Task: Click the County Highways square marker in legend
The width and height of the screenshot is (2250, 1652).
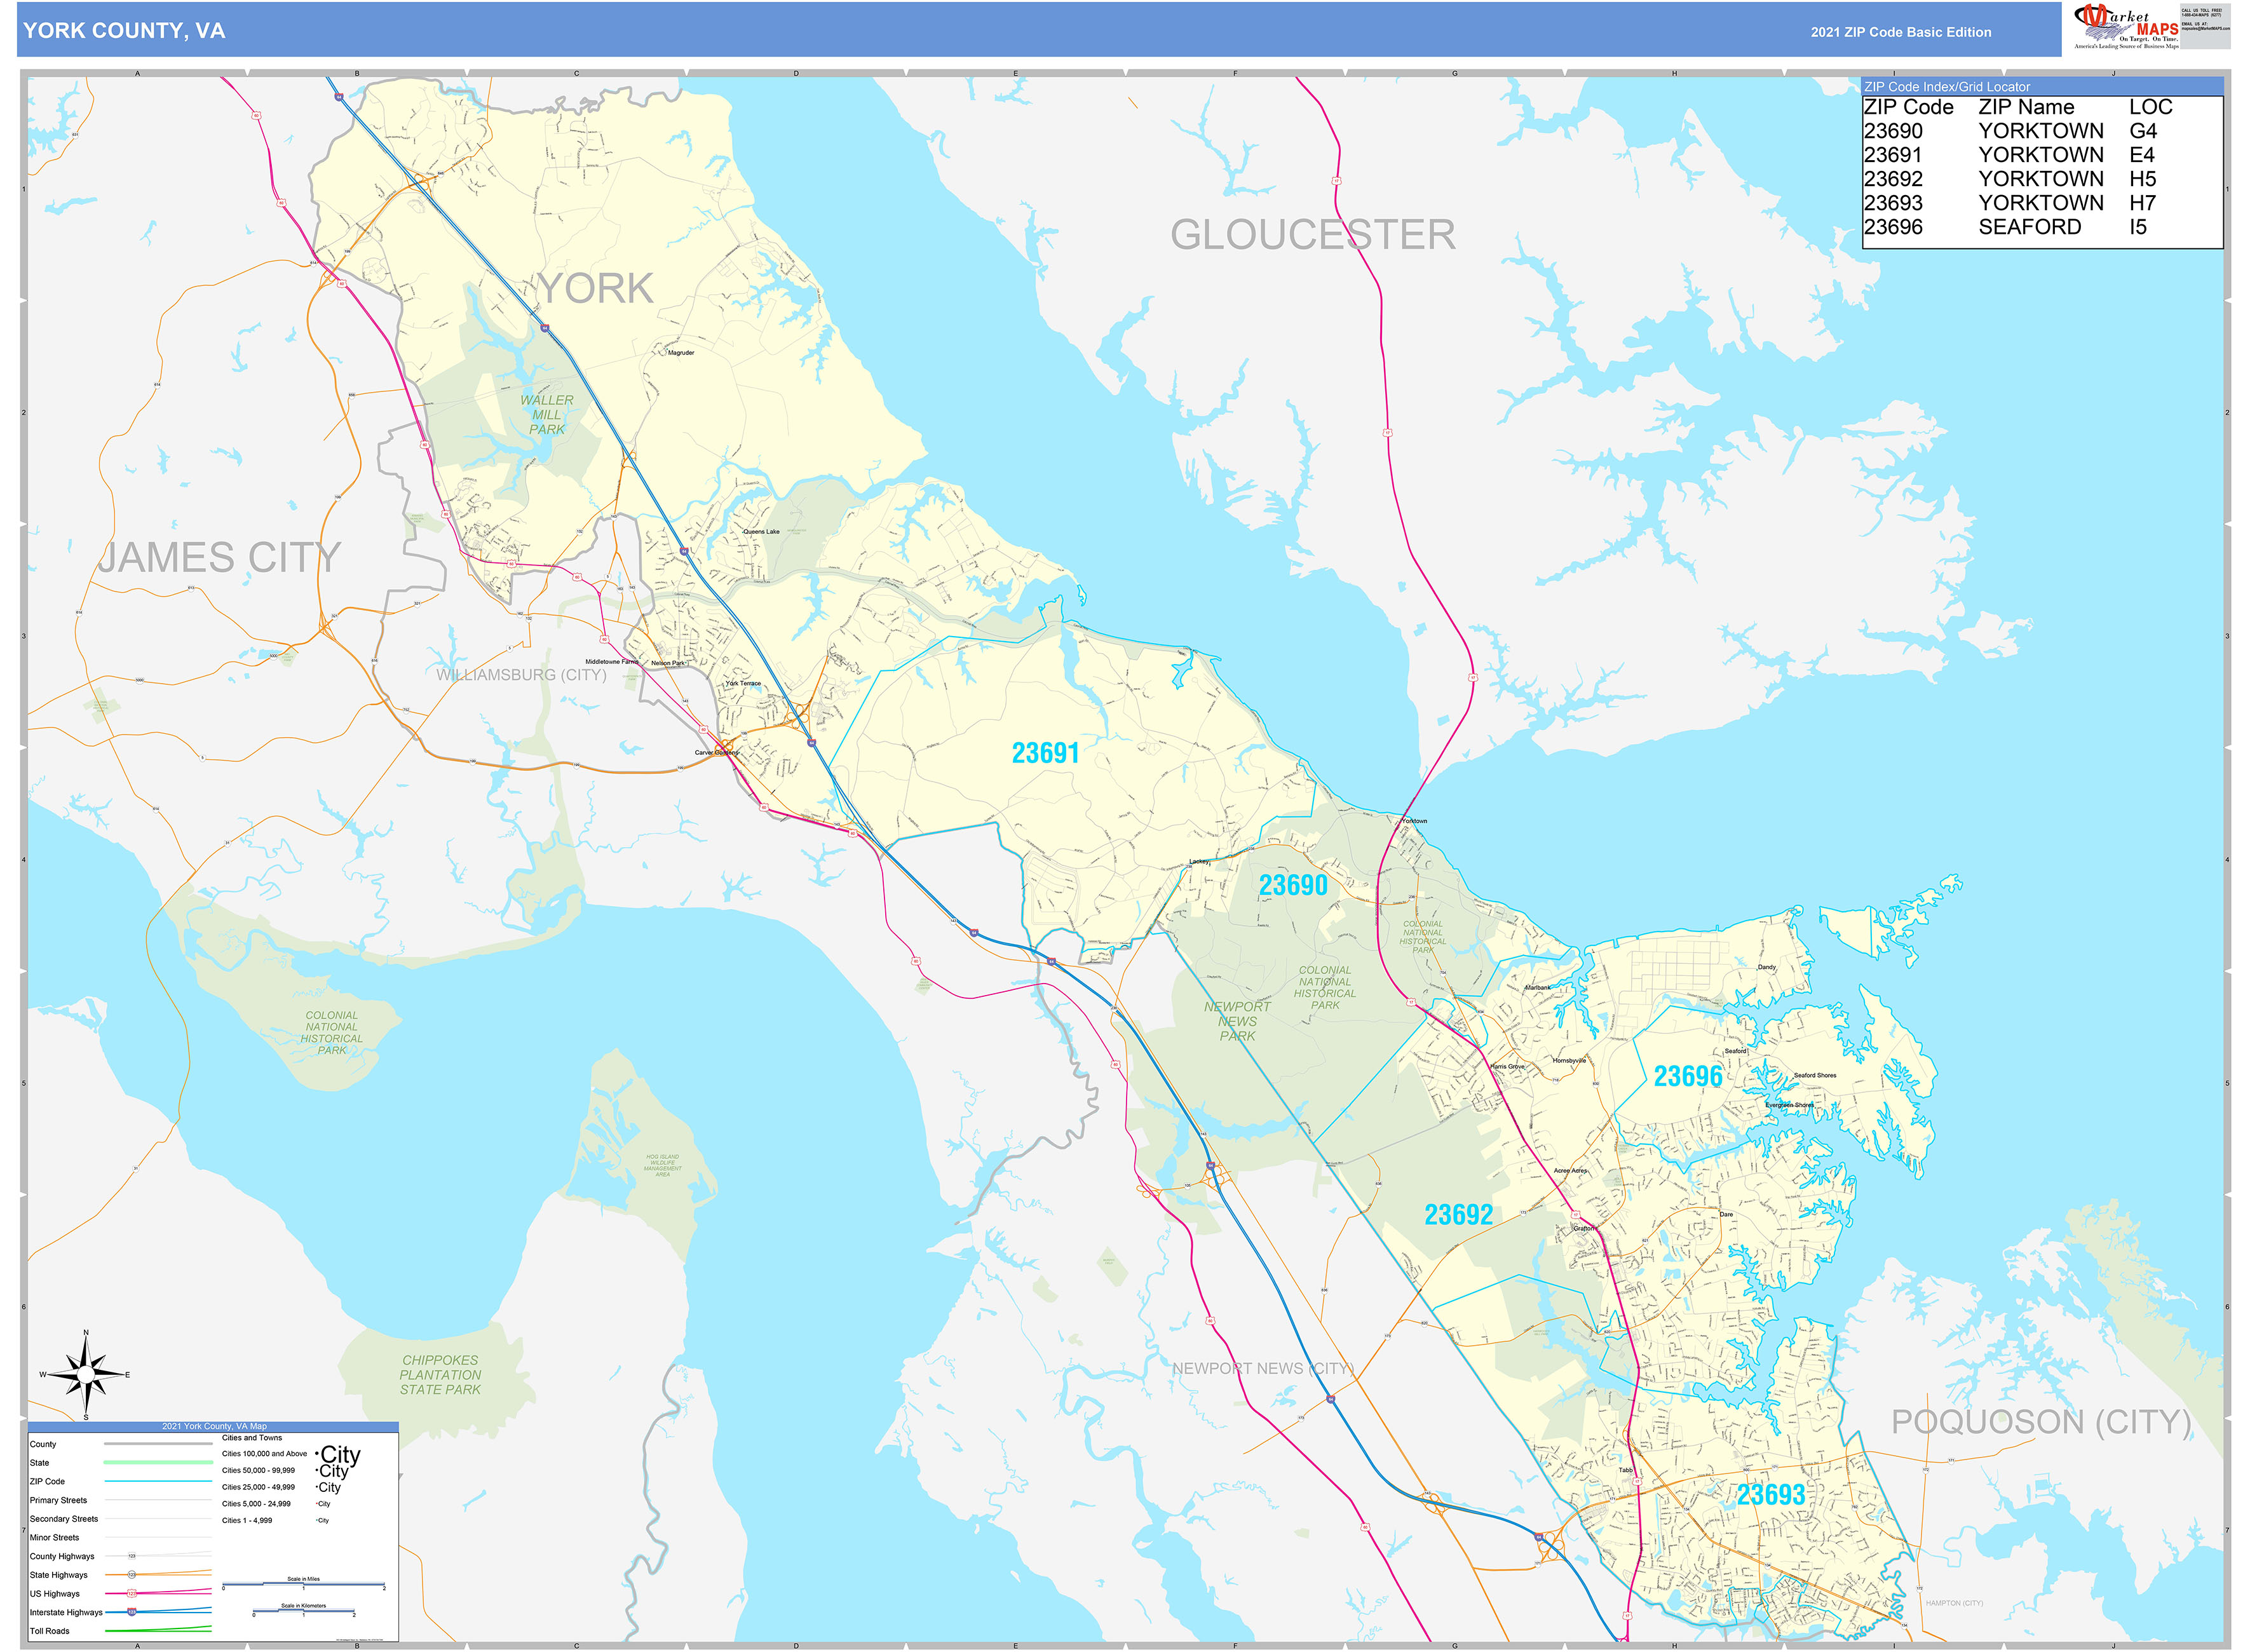Action: click(132, 1556)
